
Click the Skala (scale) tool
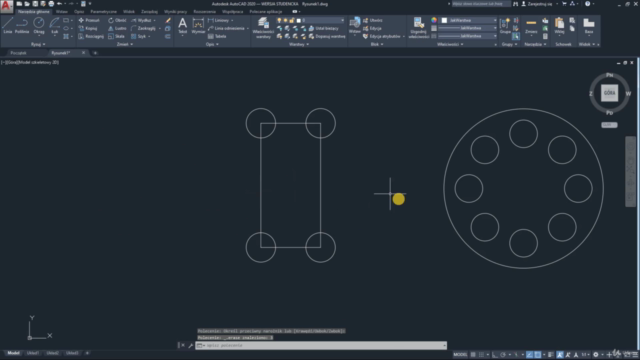point(117,36)
